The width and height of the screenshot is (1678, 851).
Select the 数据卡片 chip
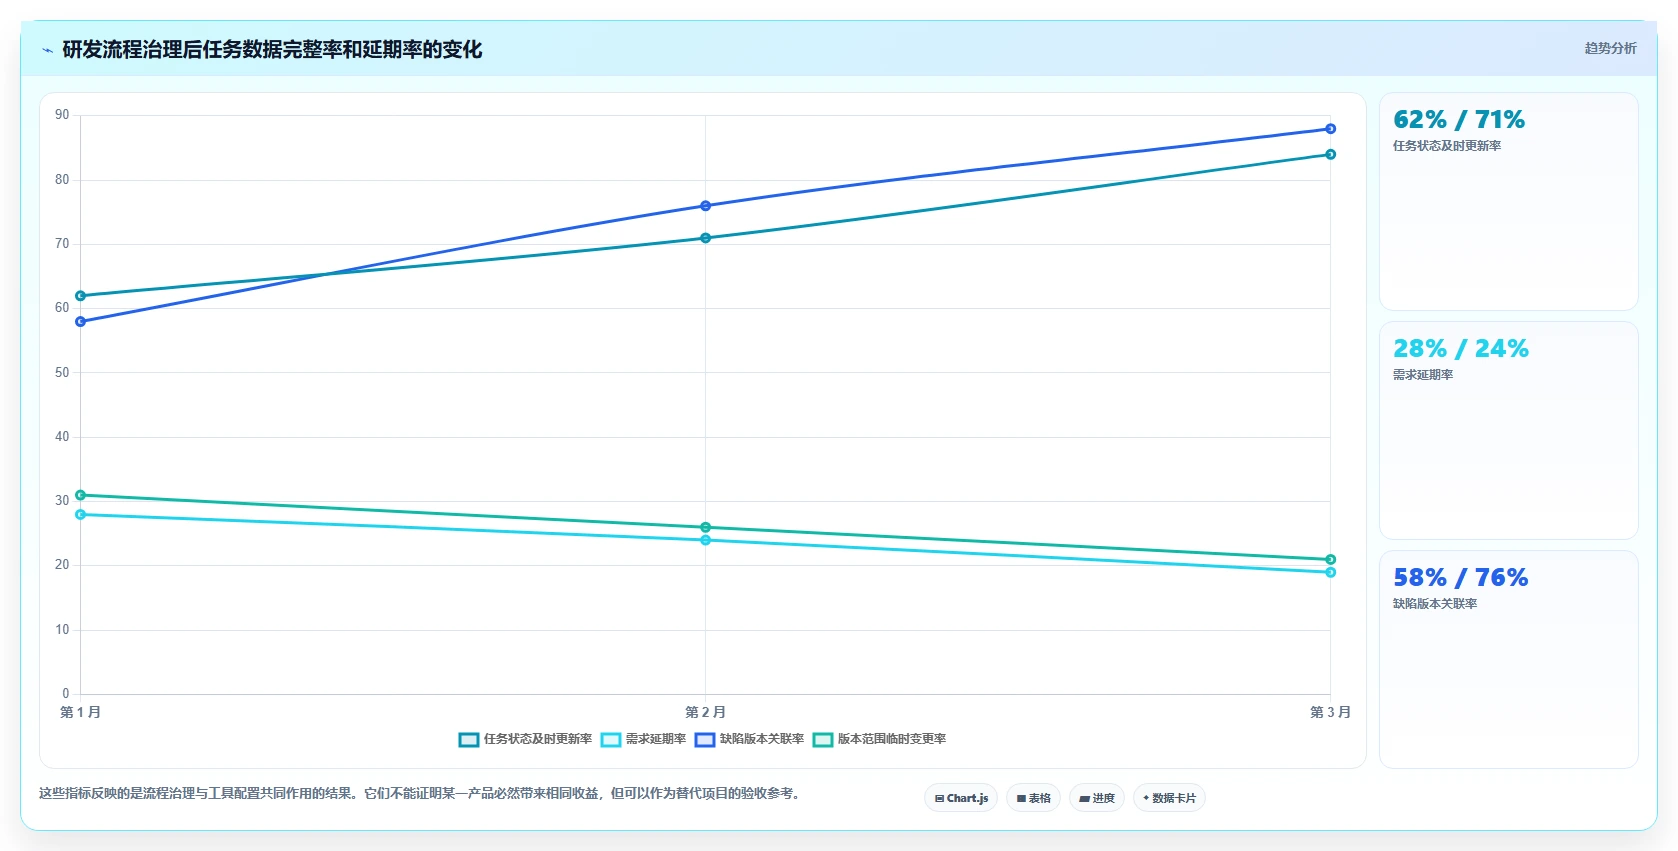[x=1169, y=798]
